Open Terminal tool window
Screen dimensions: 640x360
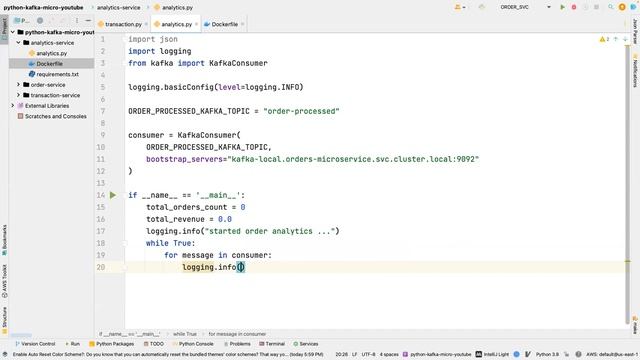point(272,344)
